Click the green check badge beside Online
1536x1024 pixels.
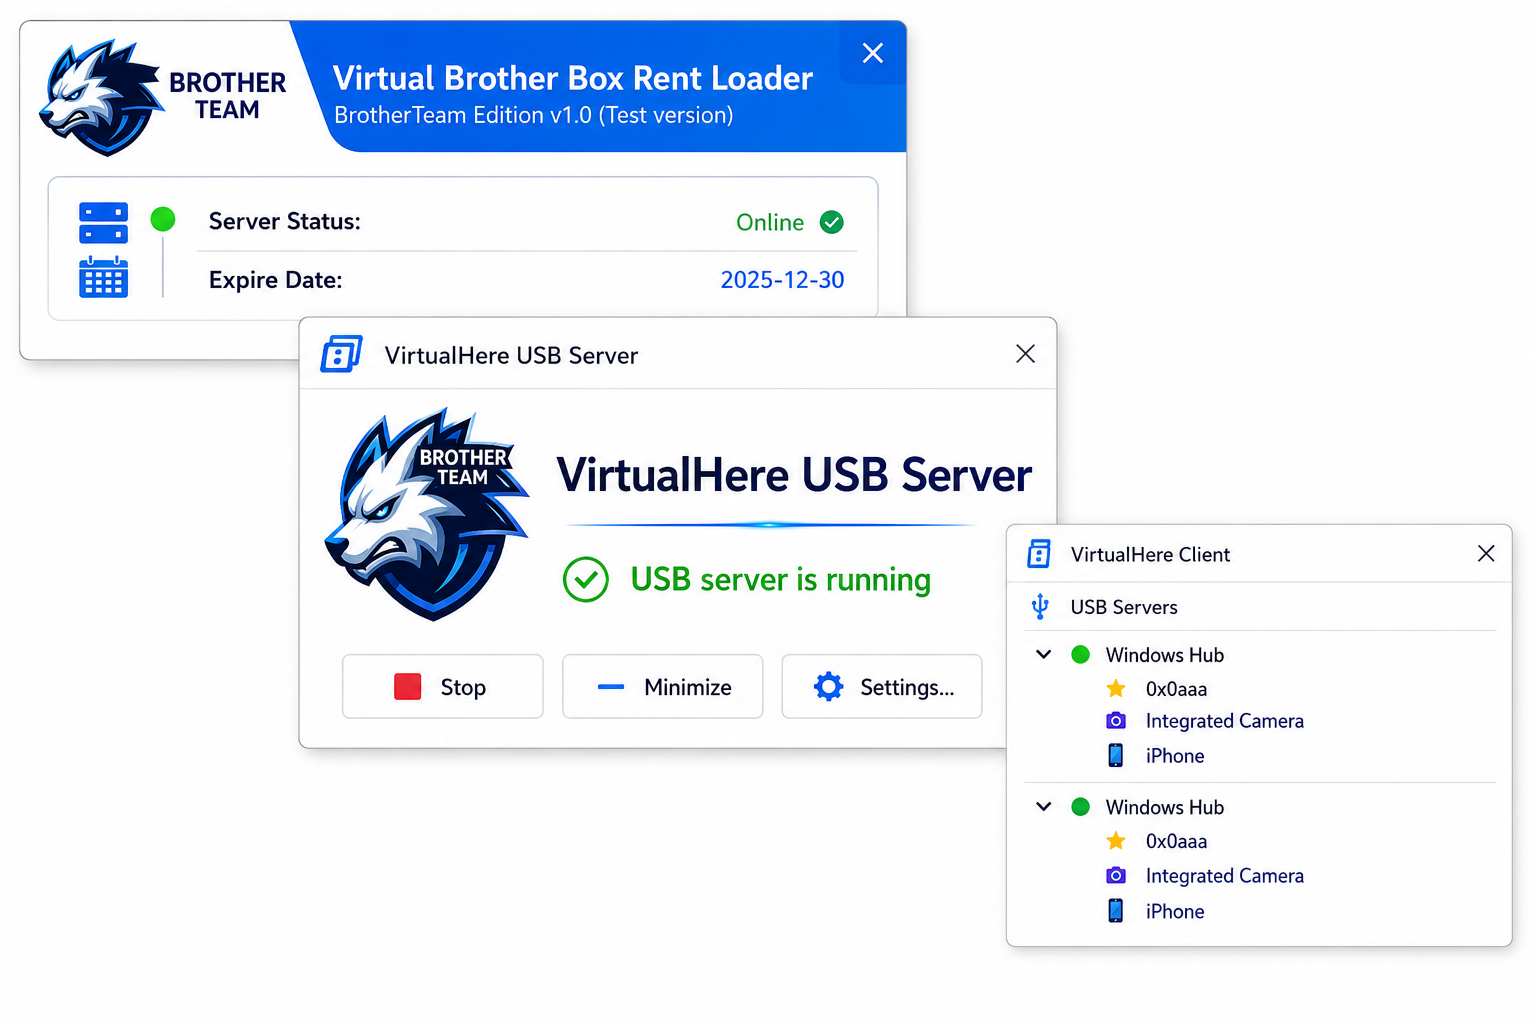[x=832, y=222]
